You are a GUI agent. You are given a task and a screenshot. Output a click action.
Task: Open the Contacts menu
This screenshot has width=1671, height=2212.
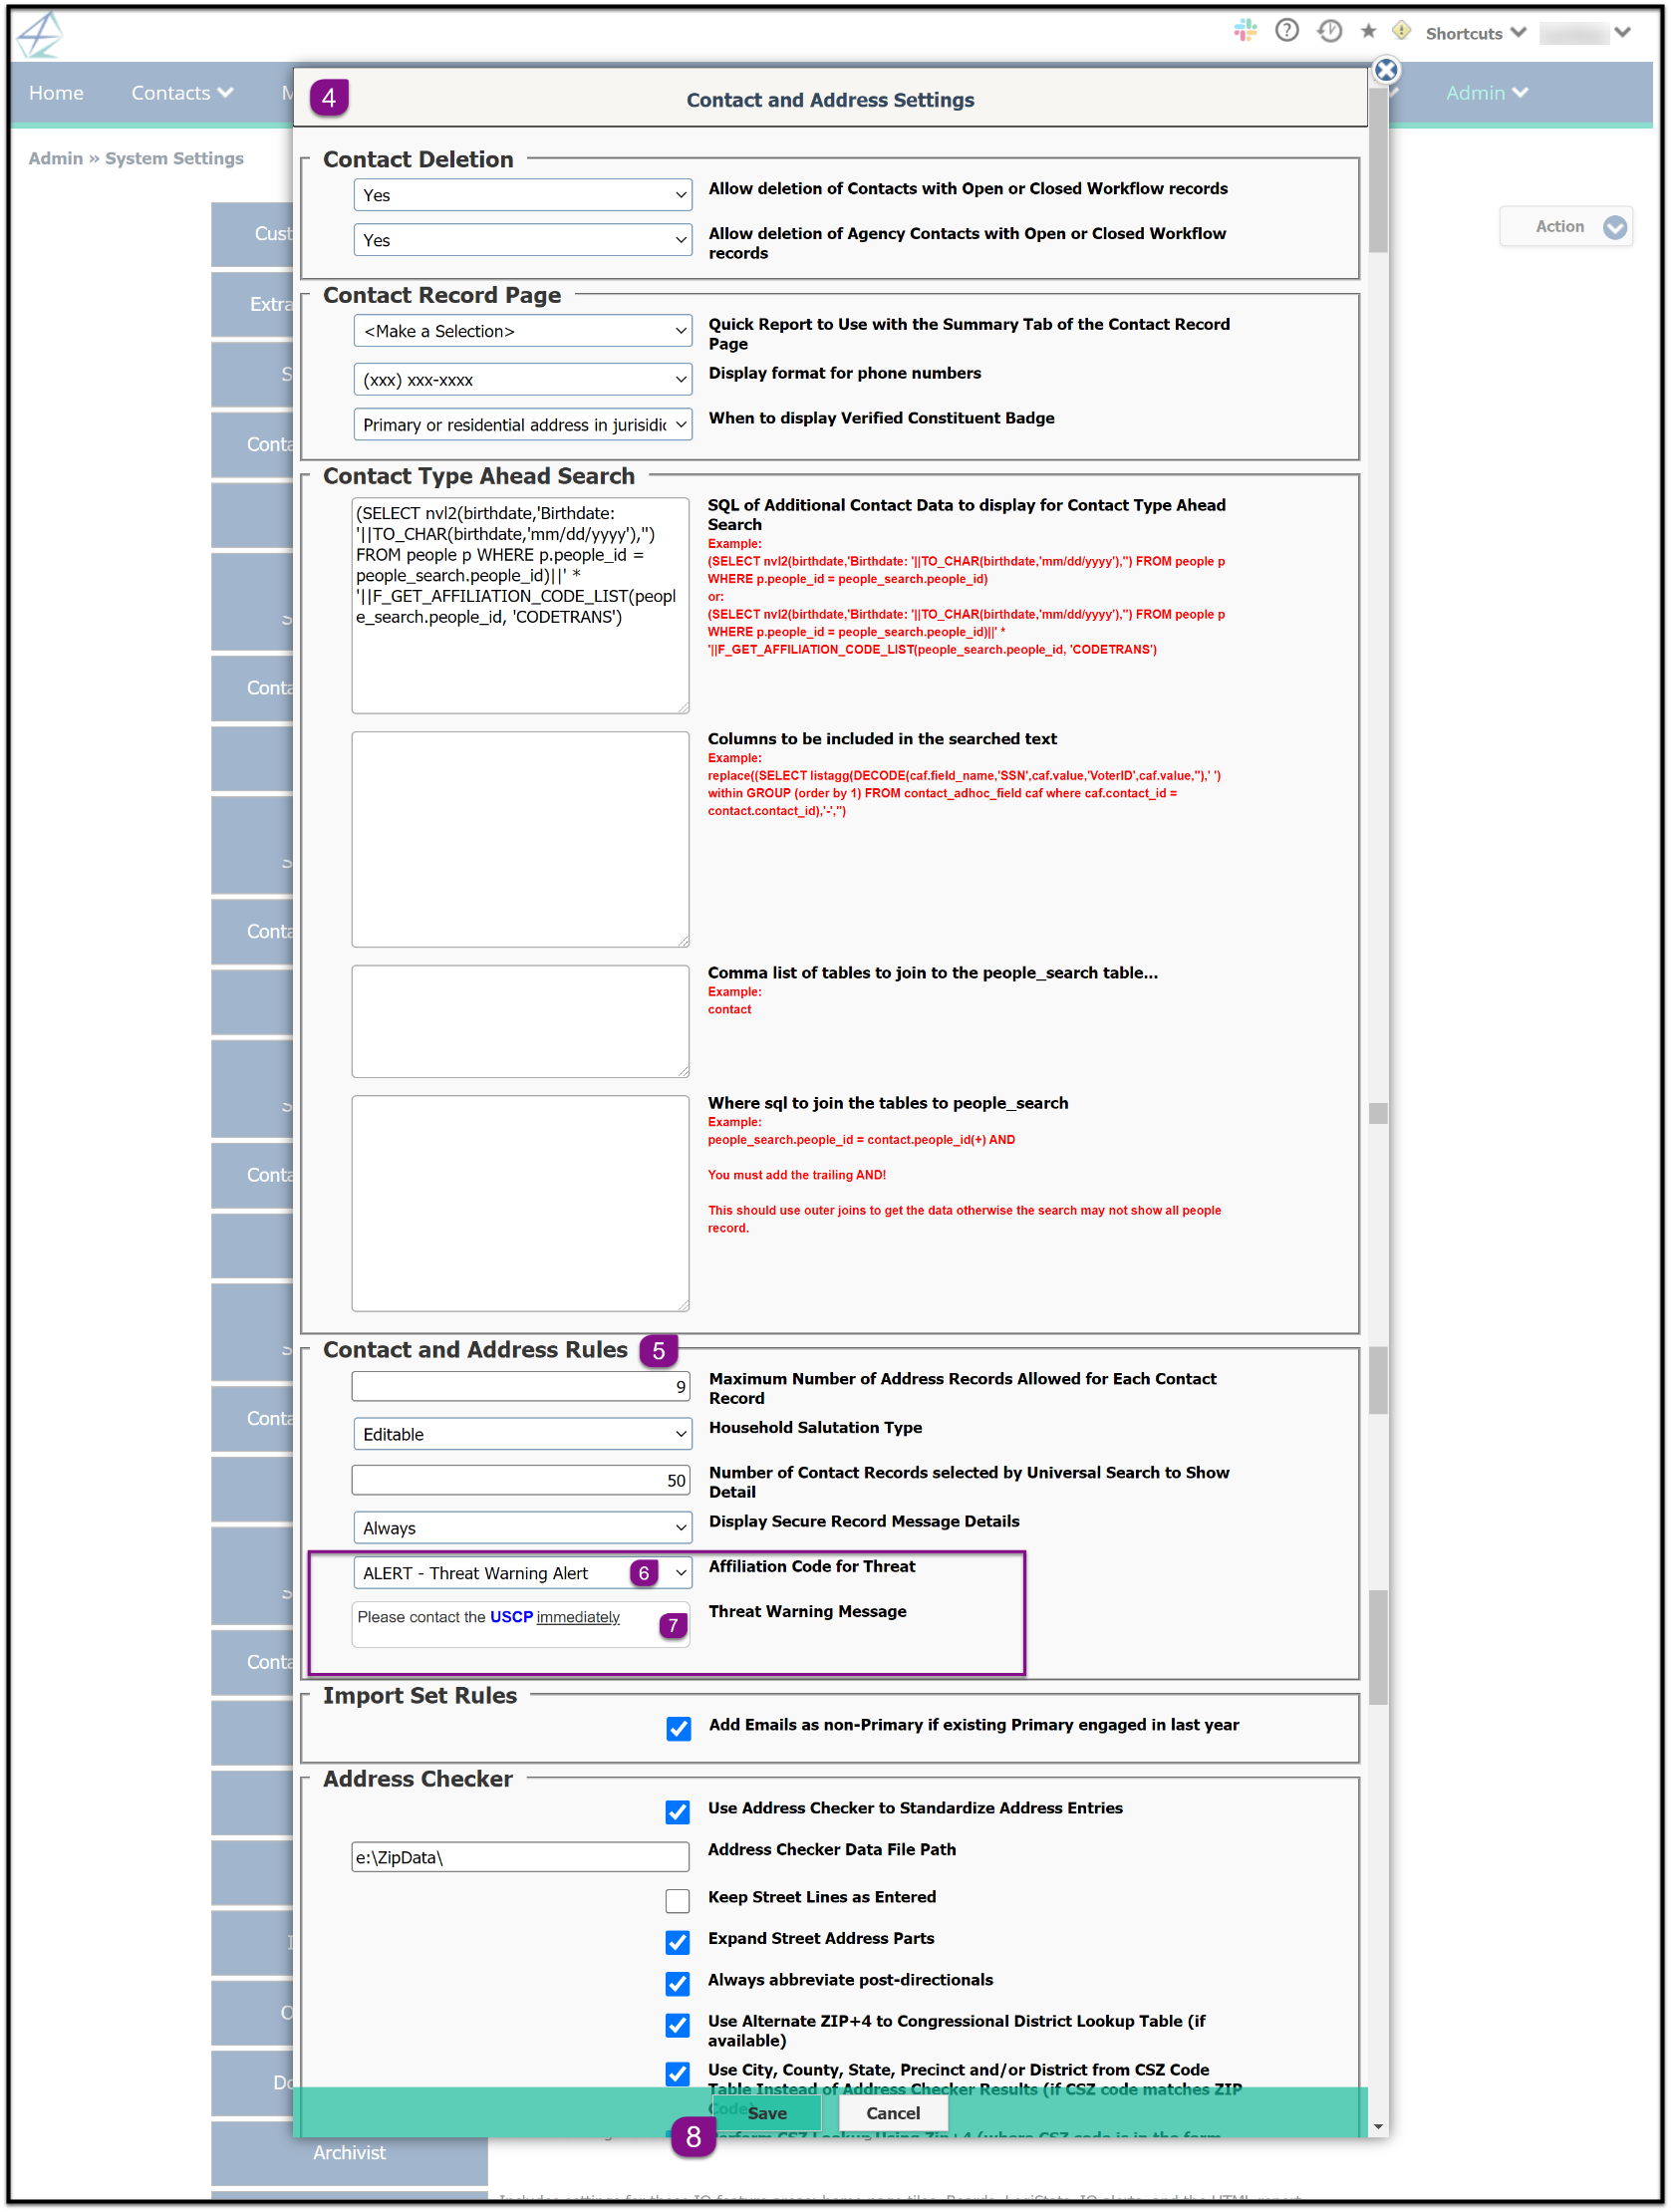coord(182,93)
